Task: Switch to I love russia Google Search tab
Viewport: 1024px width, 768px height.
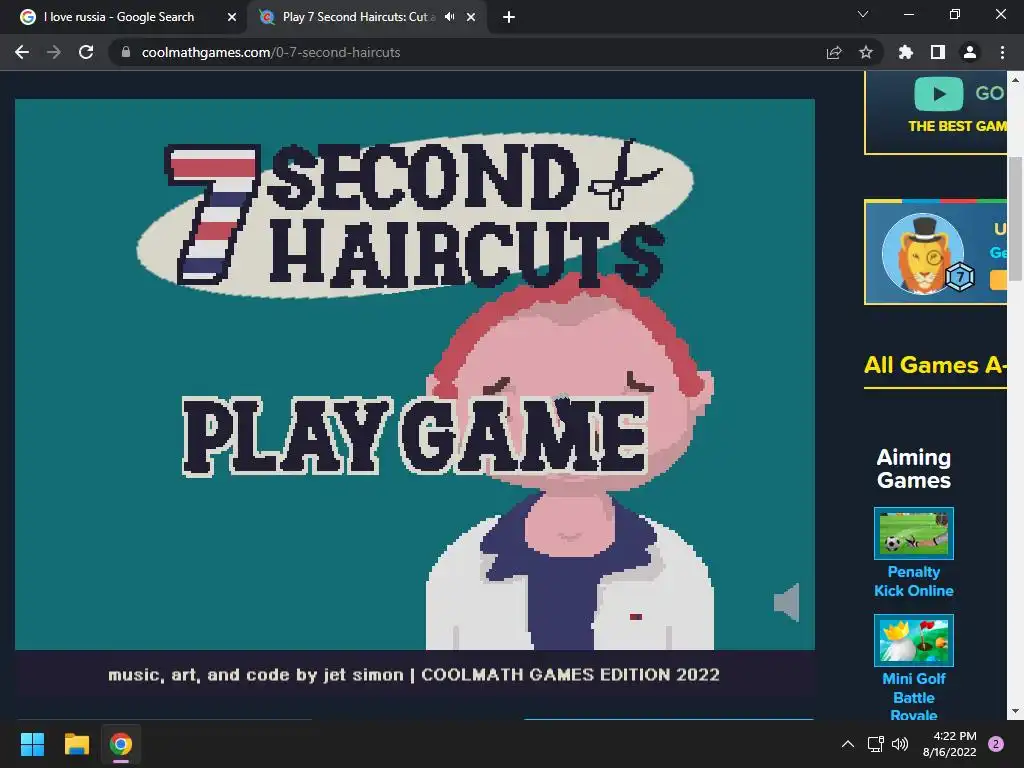Action: click(x=123, y=17)
